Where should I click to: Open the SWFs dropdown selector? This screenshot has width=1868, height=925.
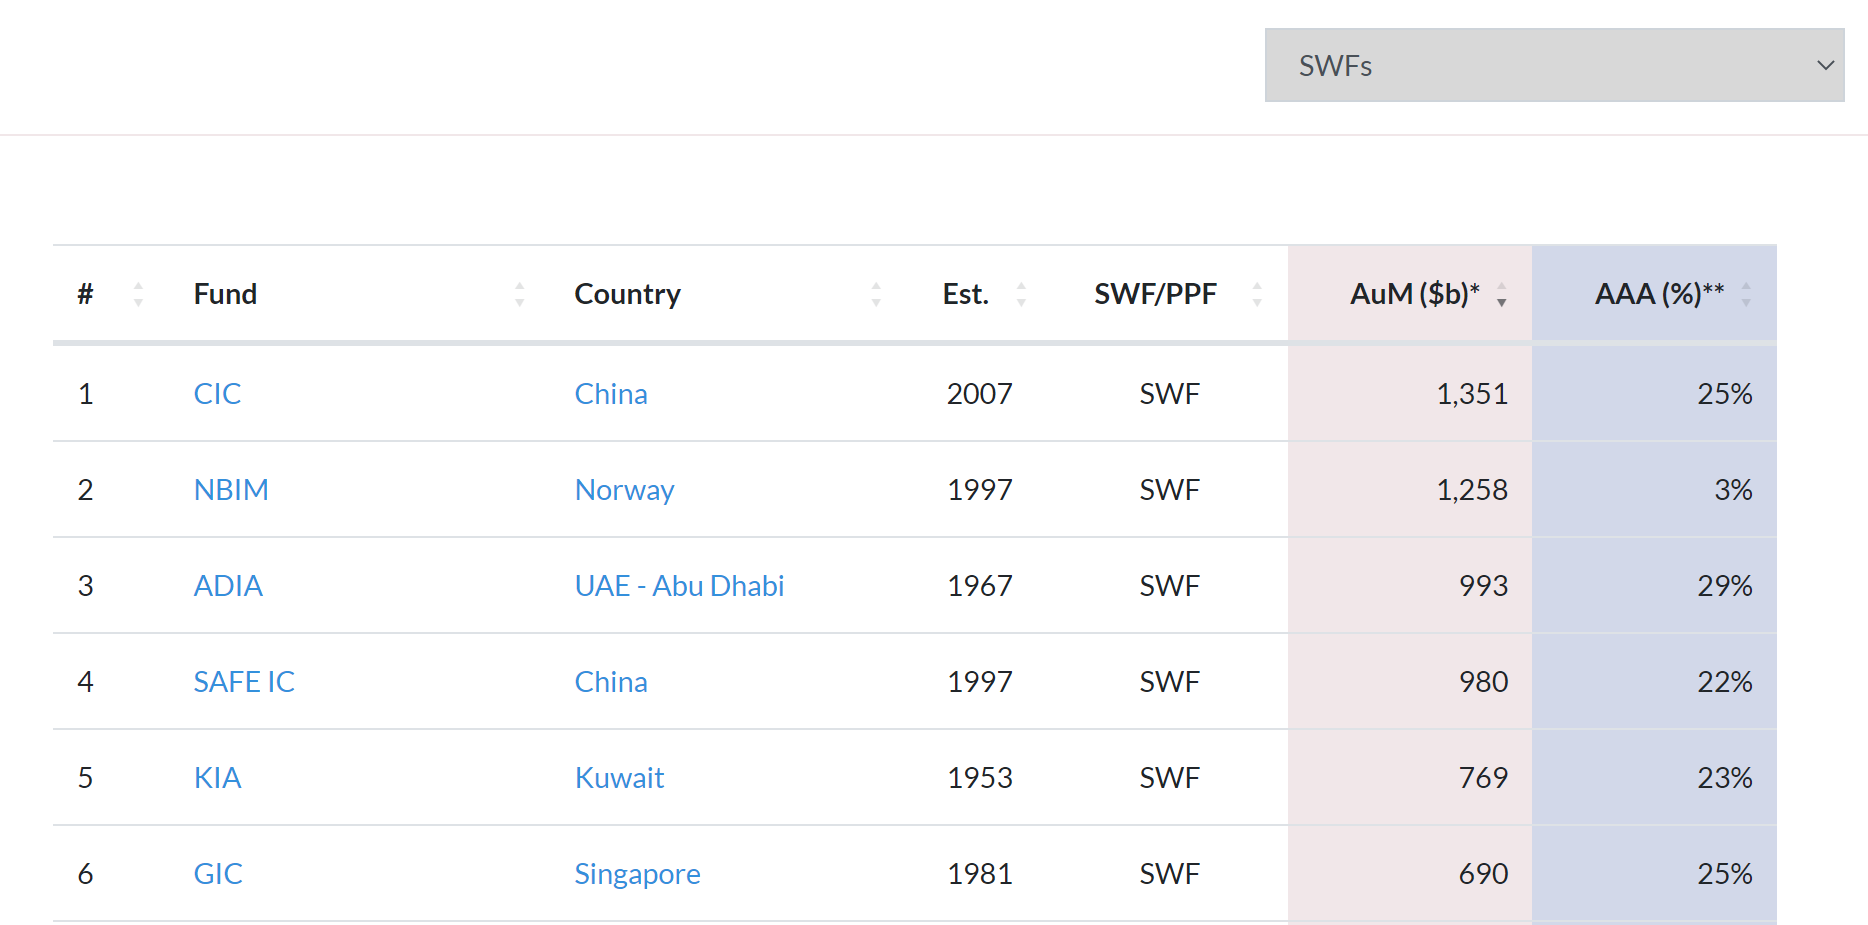[1554, 65]
